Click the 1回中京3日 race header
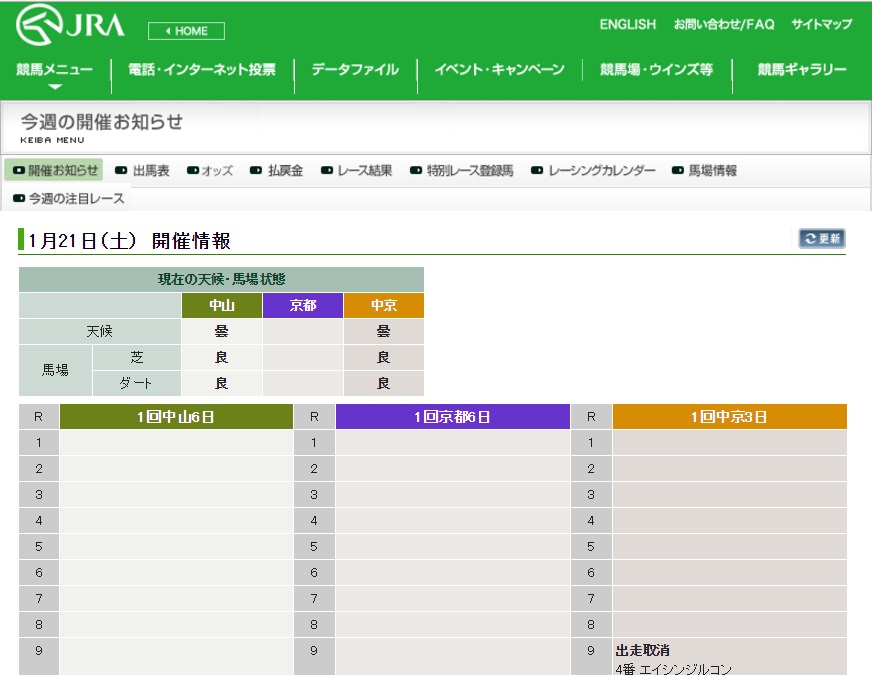Viewport: 872px width, 675px height. [x=730, y=416]
